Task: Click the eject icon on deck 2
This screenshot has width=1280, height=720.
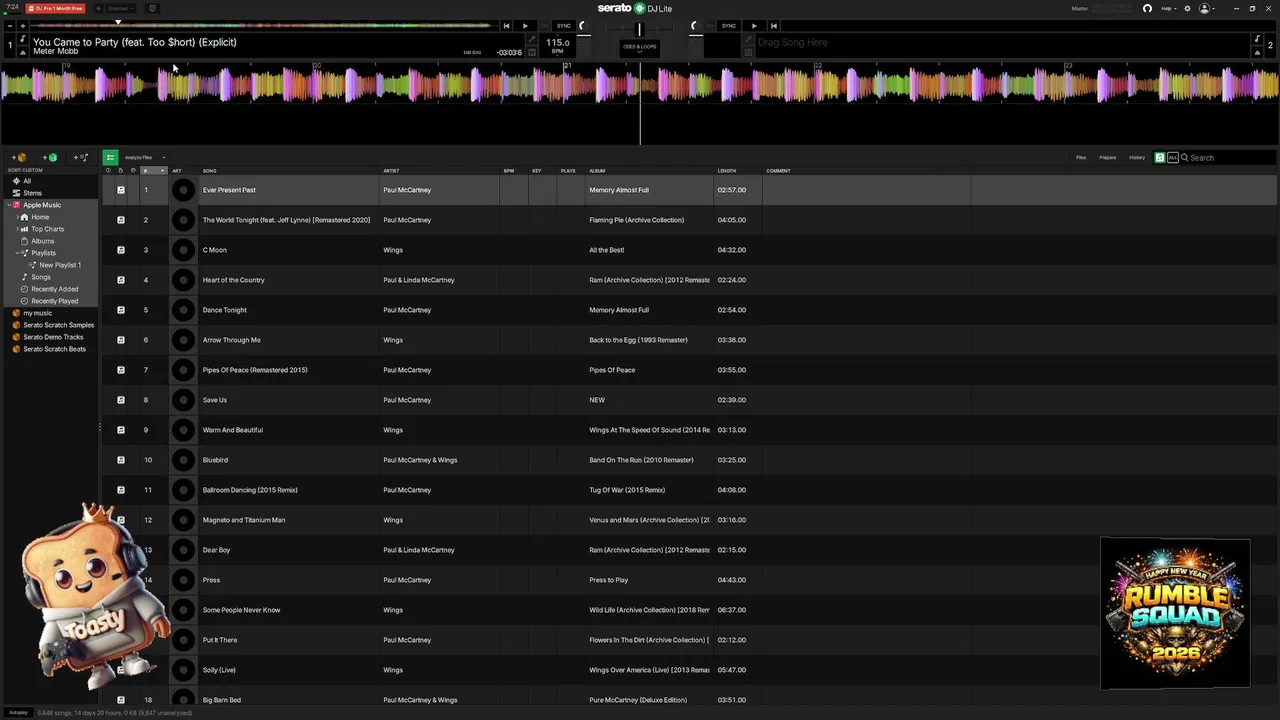Action: [x=1257, y=51]
